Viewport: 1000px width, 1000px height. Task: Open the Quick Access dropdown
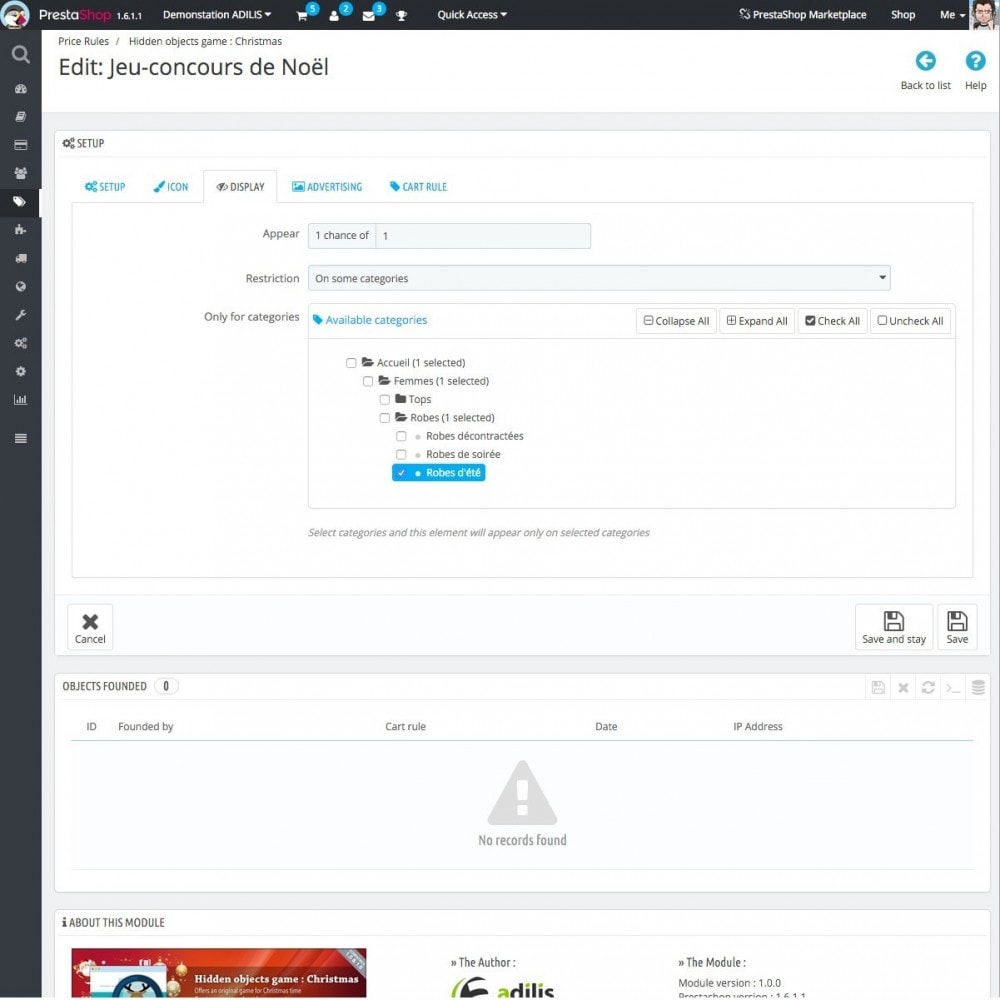[472, 15]
